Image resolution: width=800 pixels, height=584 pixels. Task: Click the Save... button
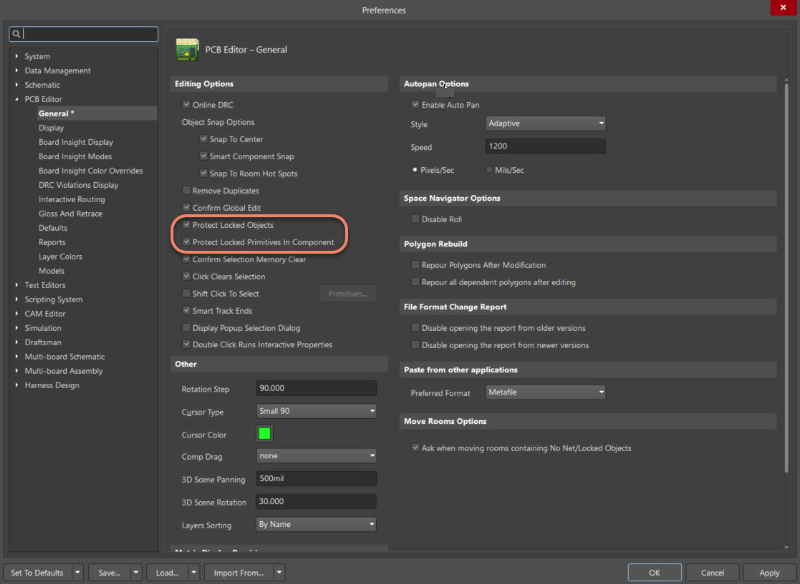(x=109, y=572)
